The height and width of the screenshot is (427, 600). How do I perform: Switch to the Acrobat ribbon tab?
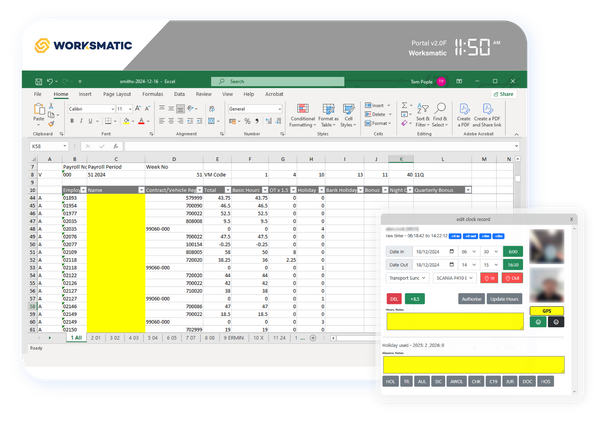(x=274, y=94)
